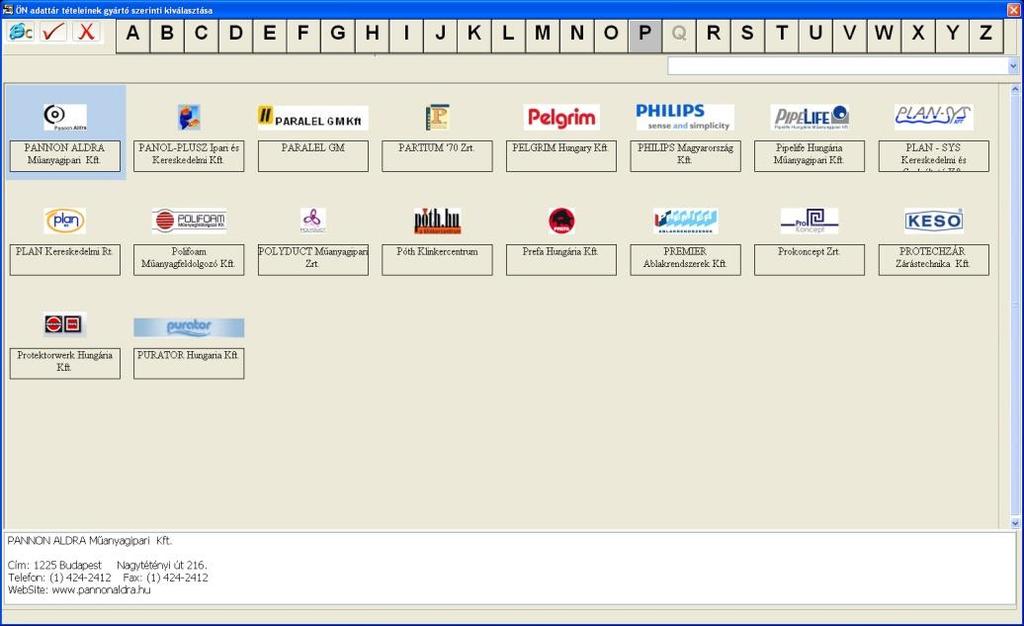The image size is (1024, 626).
Task: Click the scroll up arrow of manufacturer list
Action: click(1015, 89)
